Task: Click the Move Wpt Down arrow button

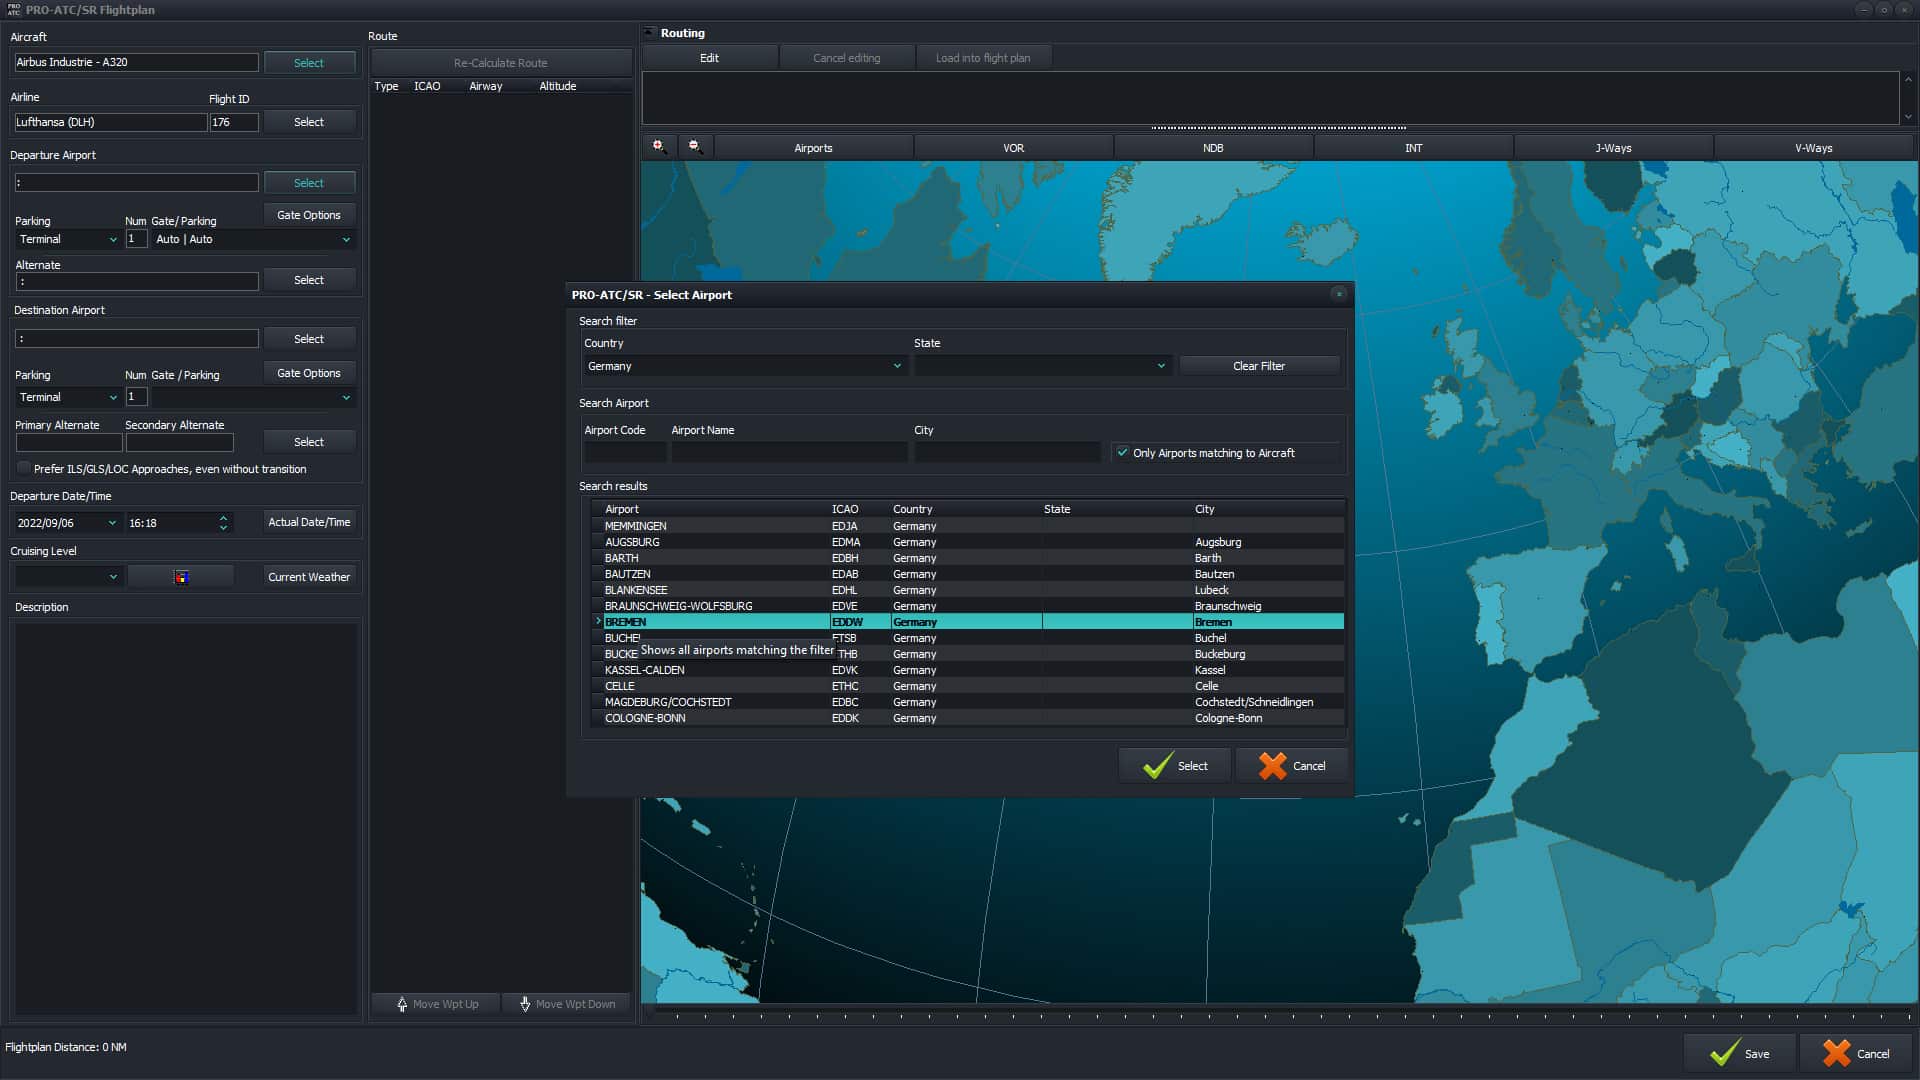Action: [566, 1004]
